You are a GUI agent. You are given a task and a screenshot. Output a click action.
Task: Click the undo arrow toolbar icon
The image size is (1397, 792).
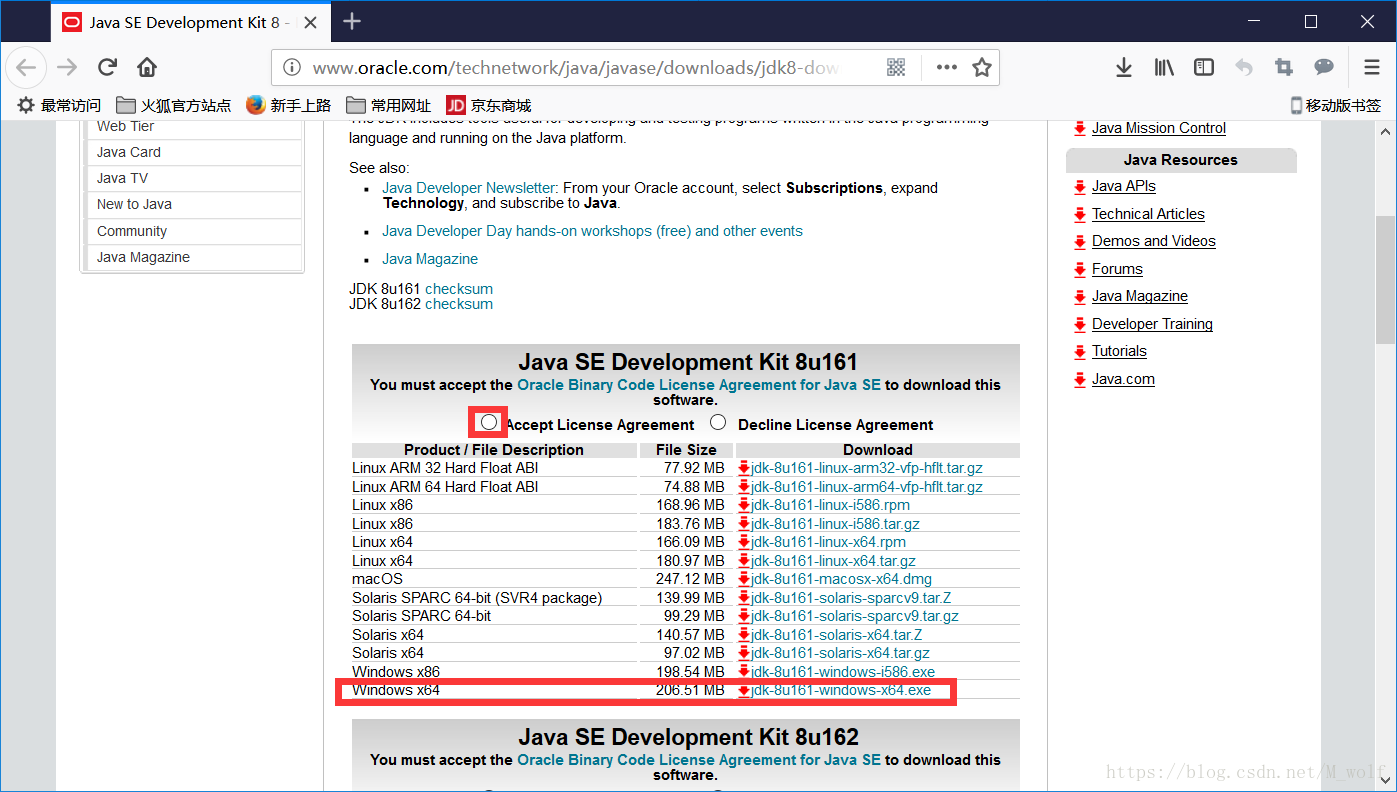tap(1244, 67)
